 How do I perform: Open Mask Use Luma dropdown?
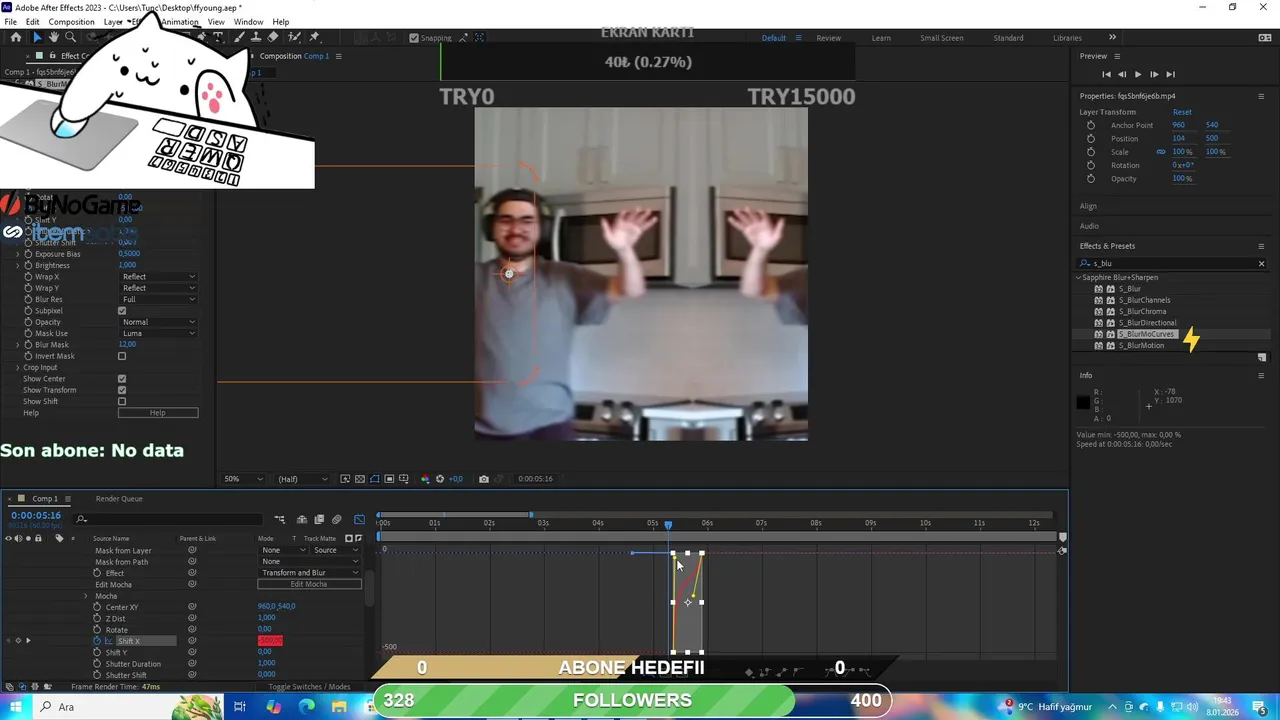(158, 333)
